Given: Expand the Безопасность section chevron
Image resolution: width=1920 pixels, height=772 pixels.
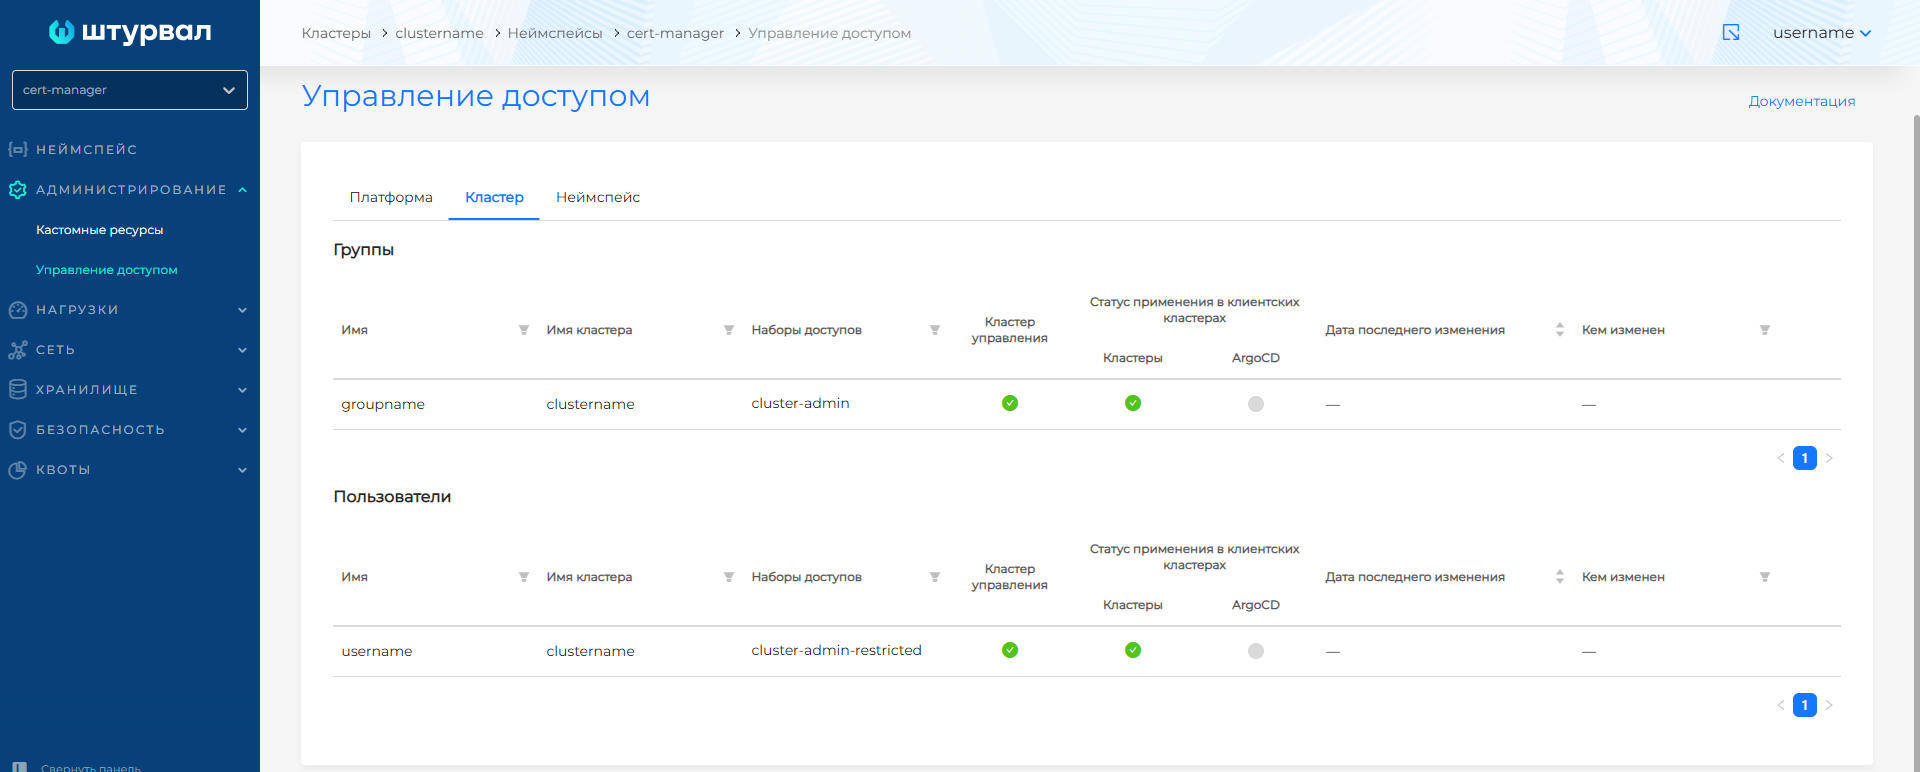Looking at the screenshot, I should click(242, 430).
